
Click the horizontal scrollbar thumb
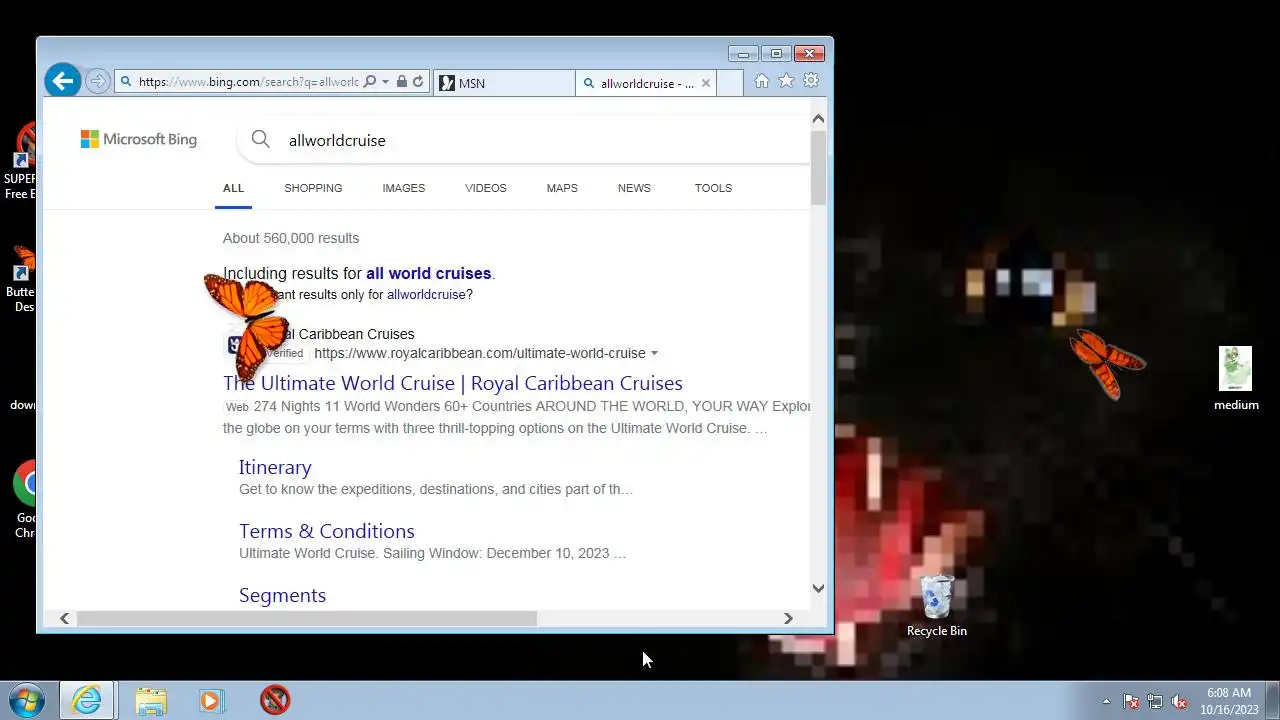click(x=307, y=619)
